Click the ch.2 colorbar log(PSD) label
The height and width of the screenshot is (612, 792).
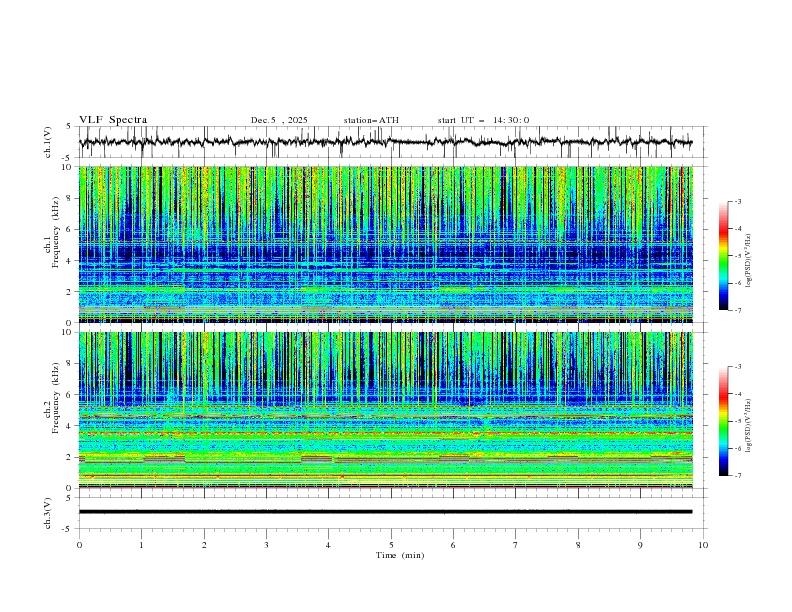point(750,426)
